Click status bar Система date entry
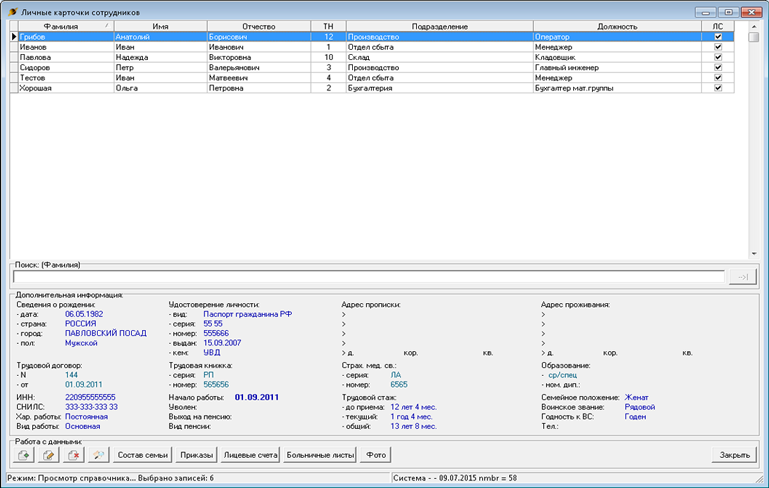 tap(455, 478)
